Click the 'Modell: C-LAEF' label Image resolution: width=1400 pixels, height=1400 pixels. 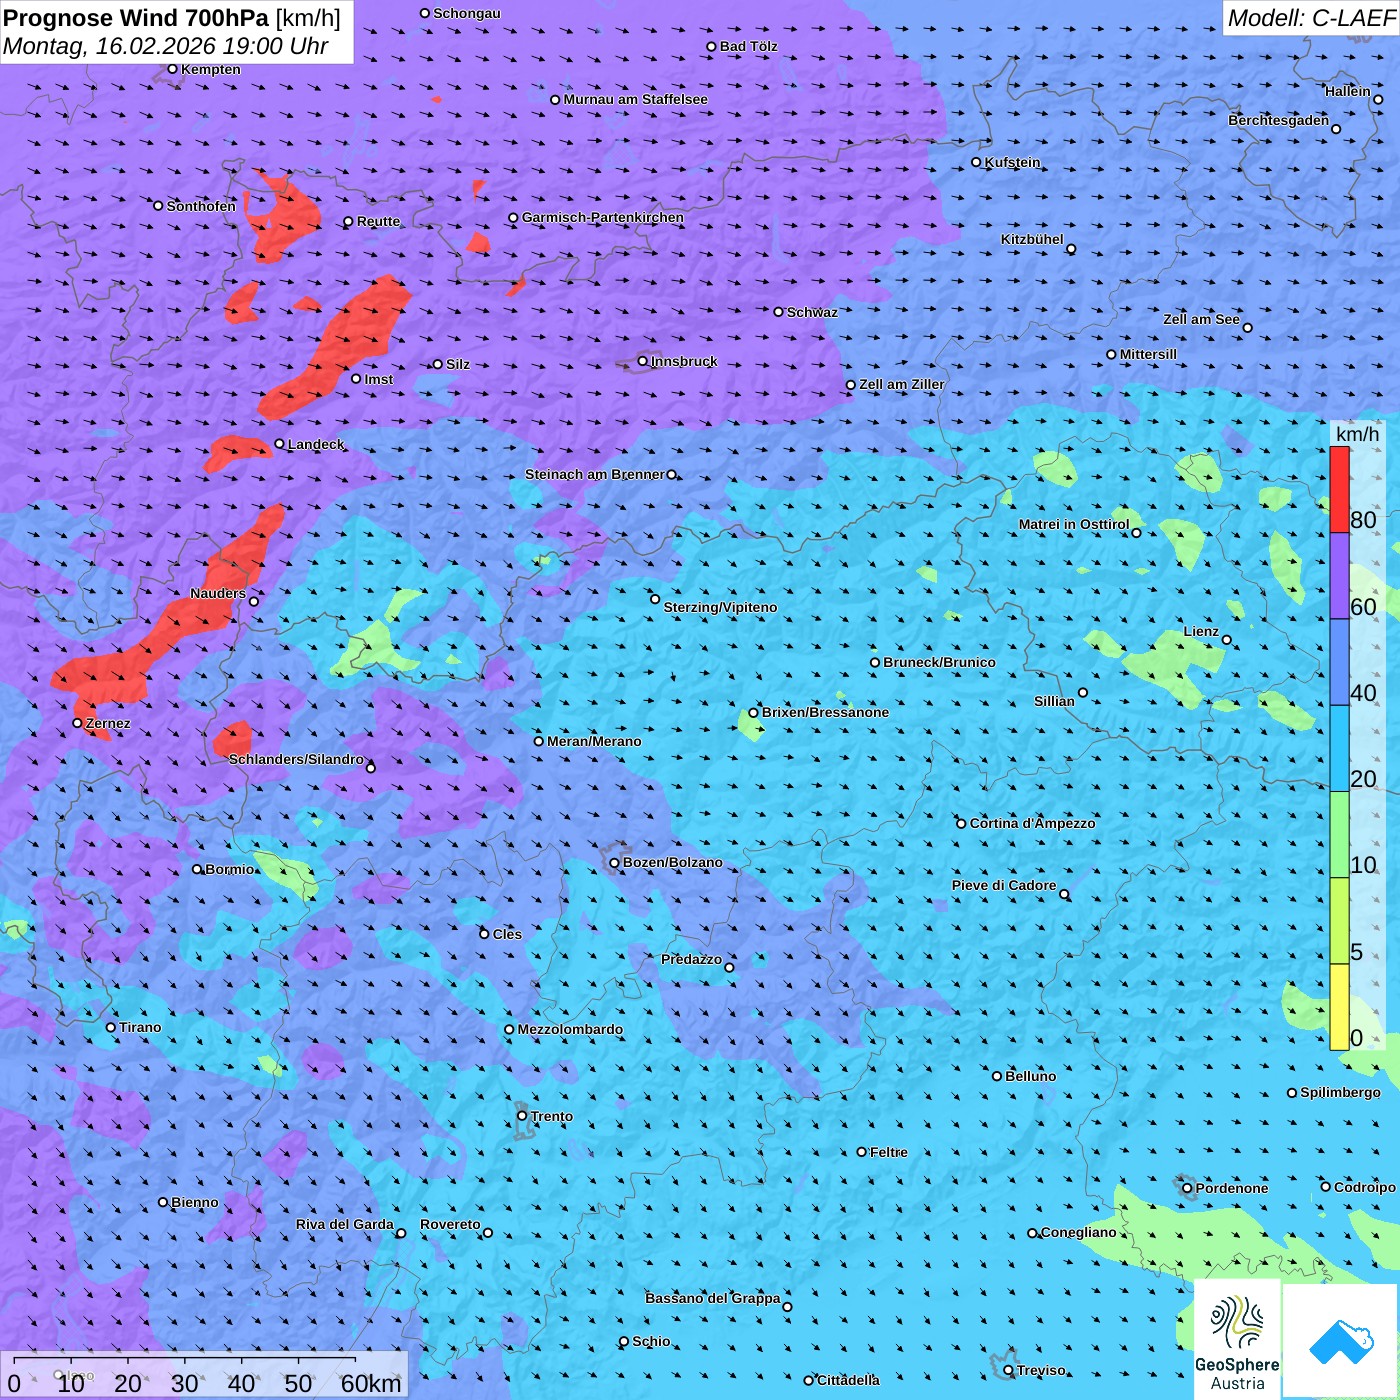[1311, 18]
